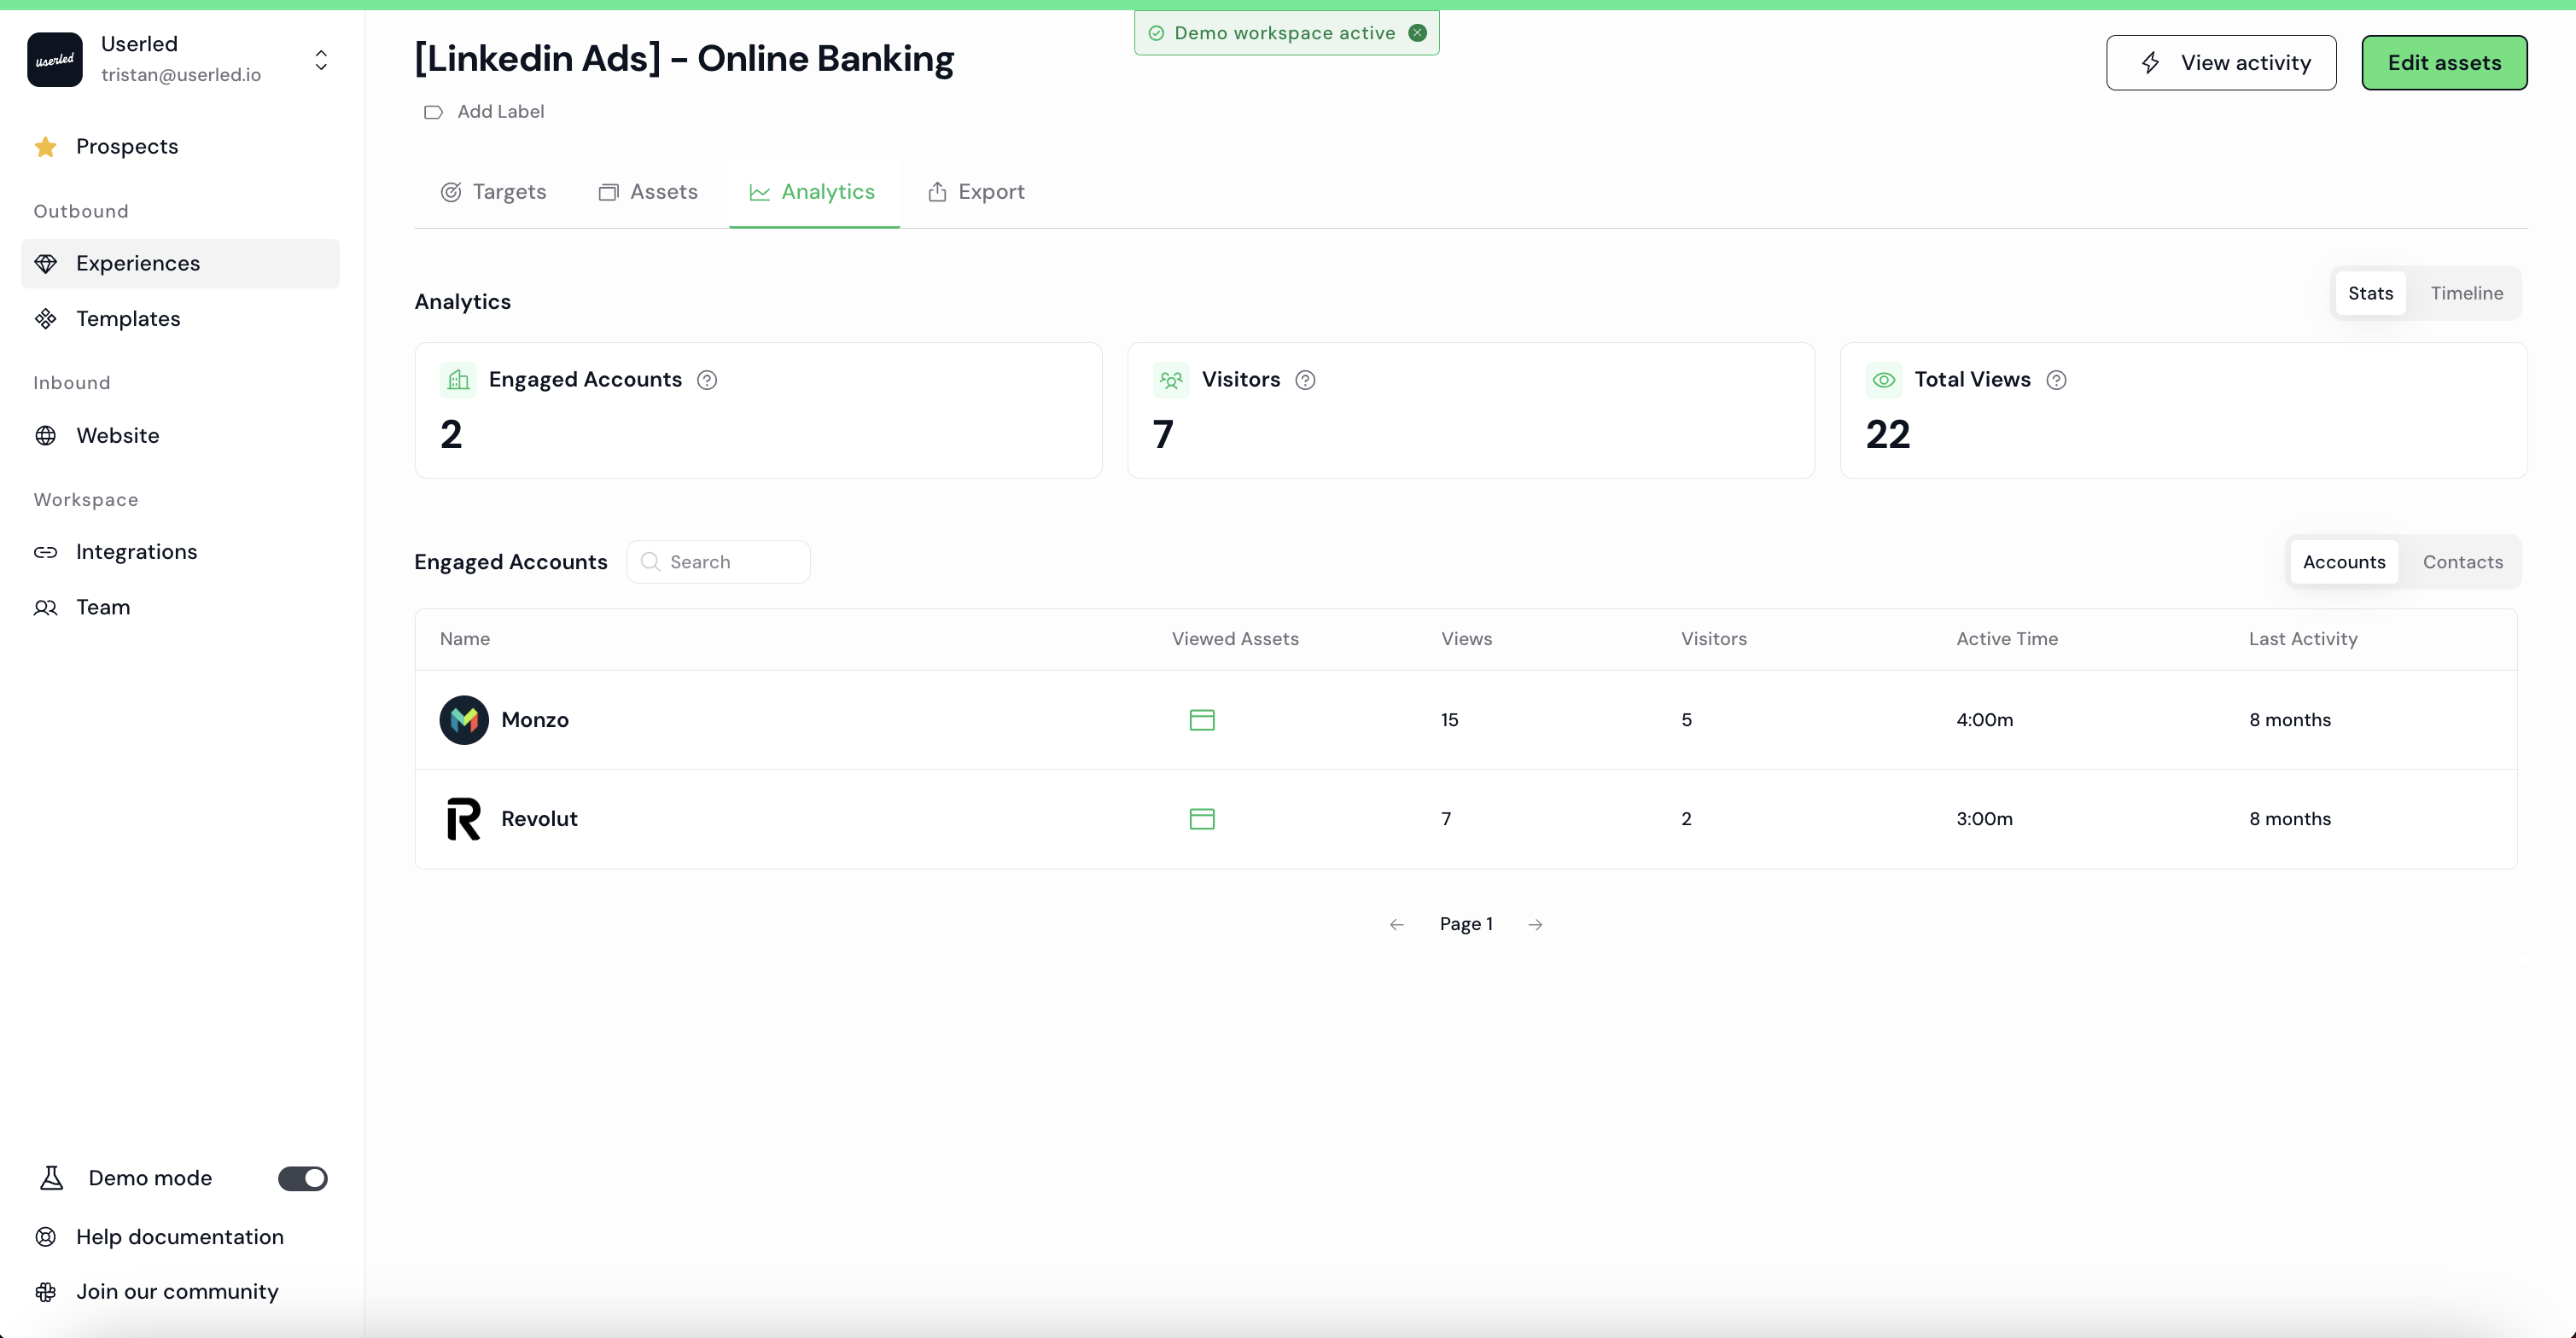Image resolution: width=2576 pixels, height=1338 pixels.
Task: Open Monzo's viewed asset page icon
Action: point(1201,720)
